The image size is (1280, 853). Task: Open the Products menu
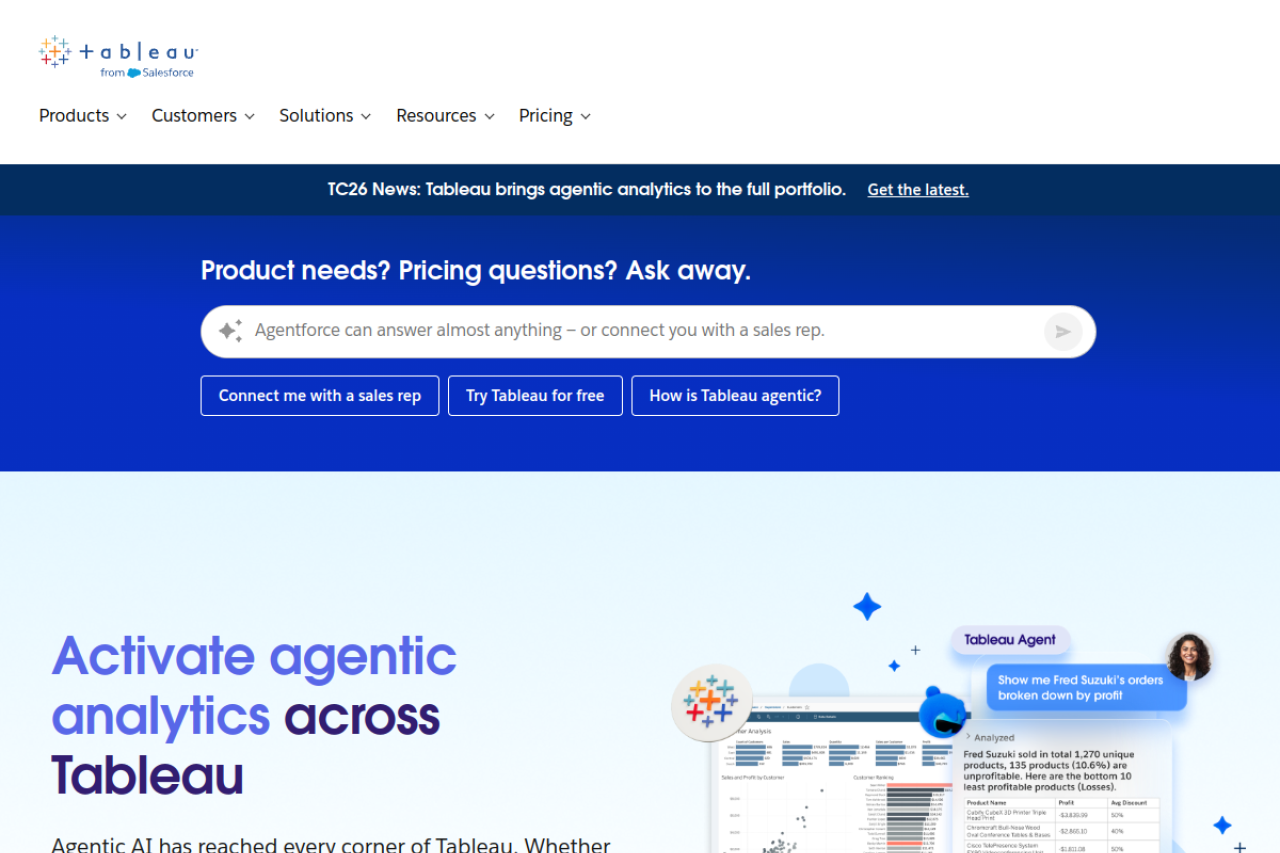click(x=83, y=116)
